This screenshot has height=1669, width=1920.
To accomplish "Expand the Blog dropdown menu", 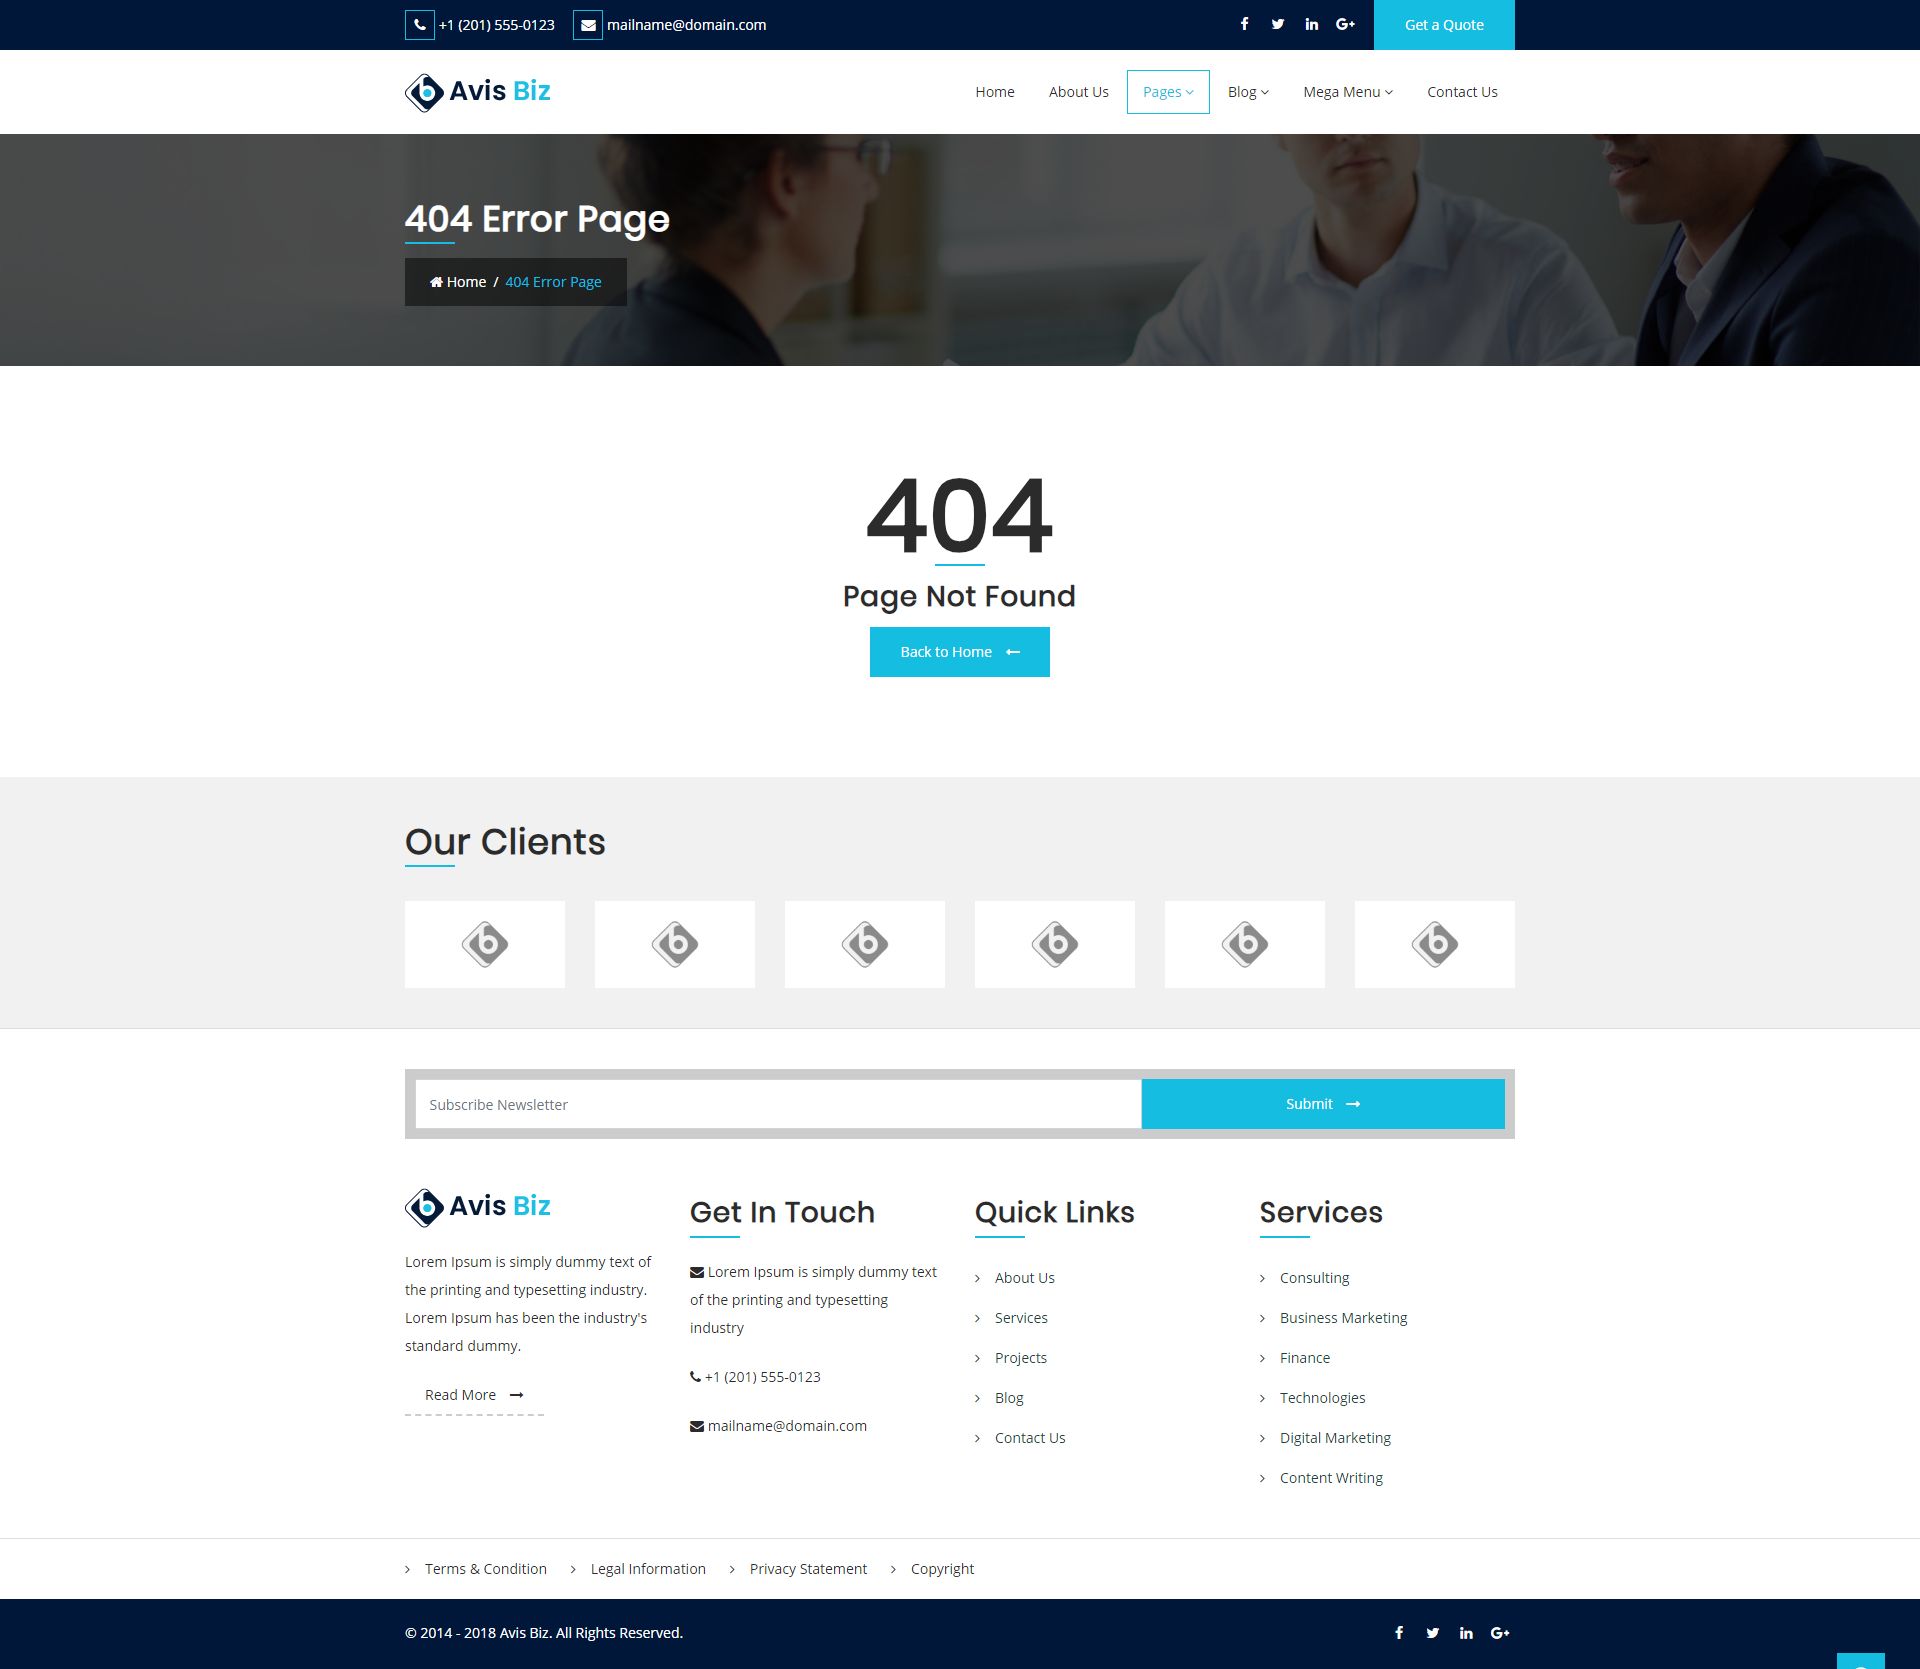I will click(1247, 92).
